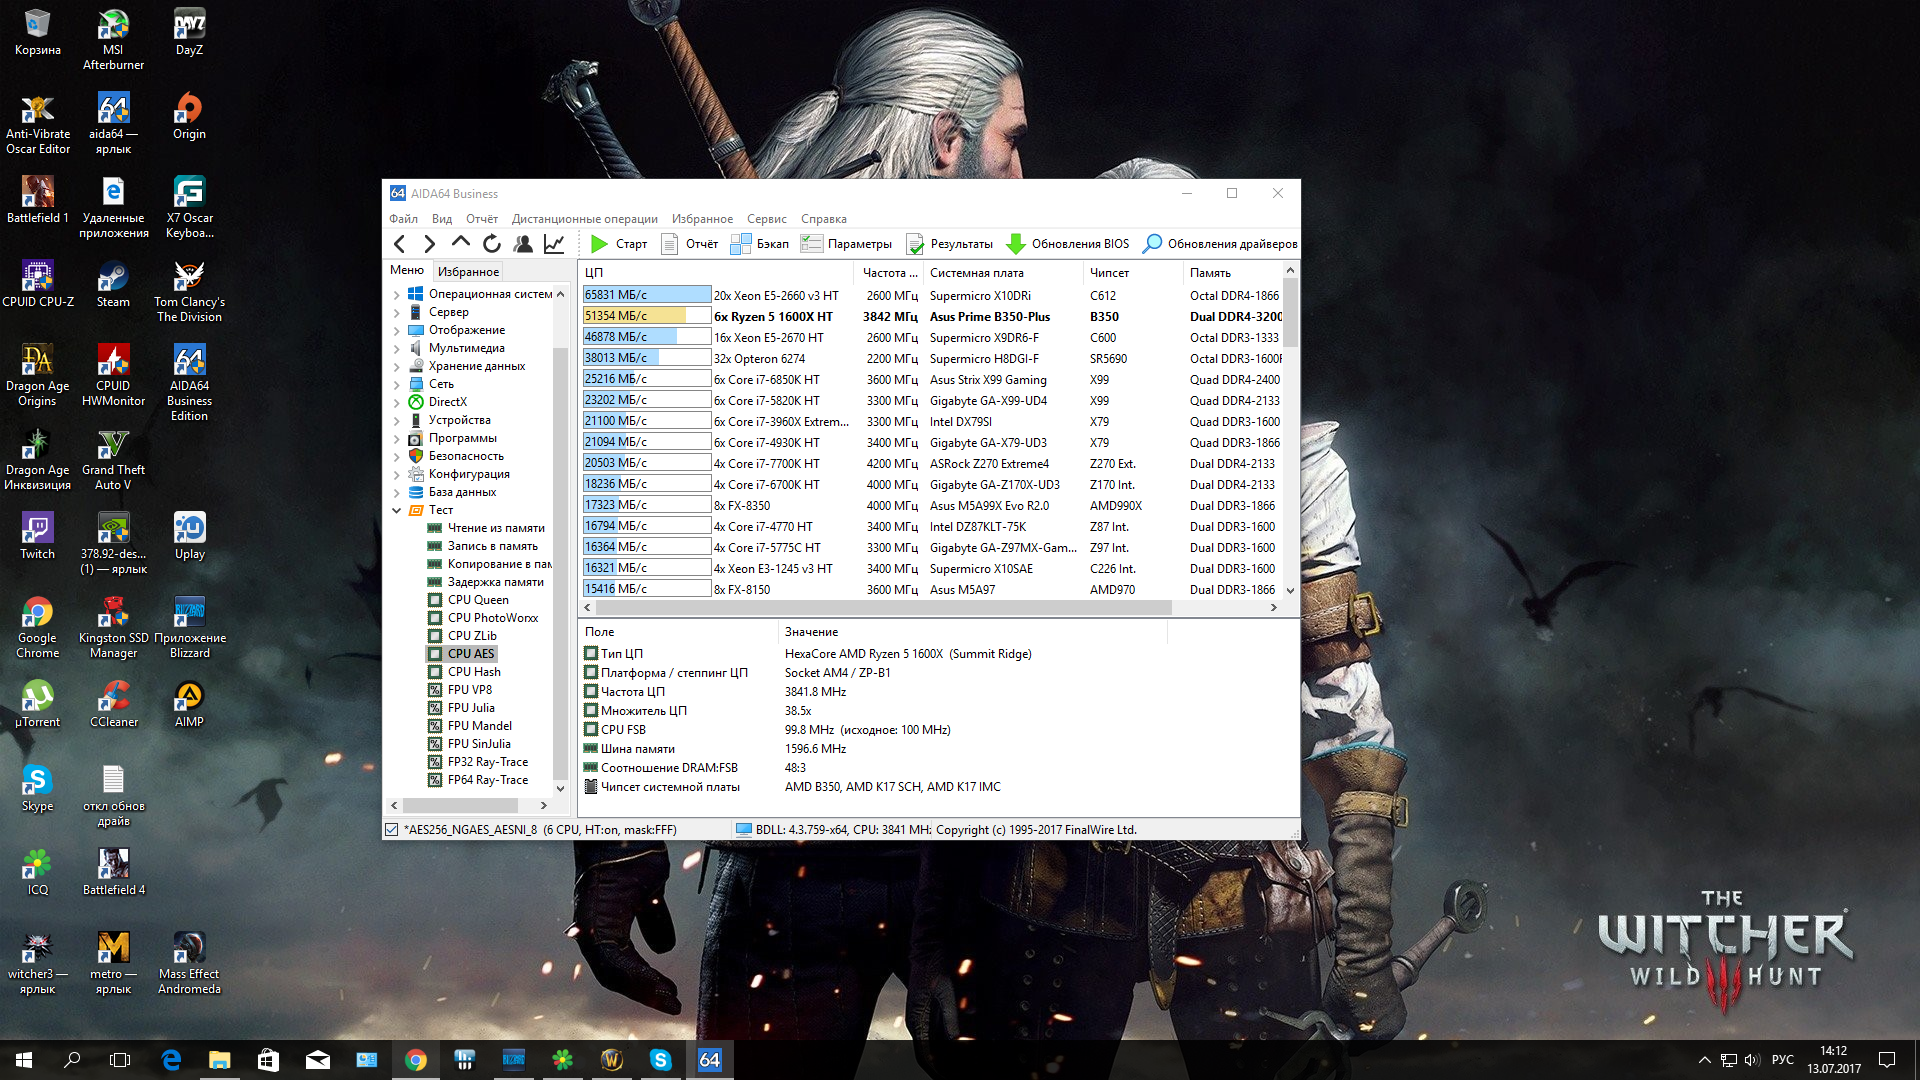
Task: Click the user profile icon in toolbar
Action: click(x=523, y=244)
